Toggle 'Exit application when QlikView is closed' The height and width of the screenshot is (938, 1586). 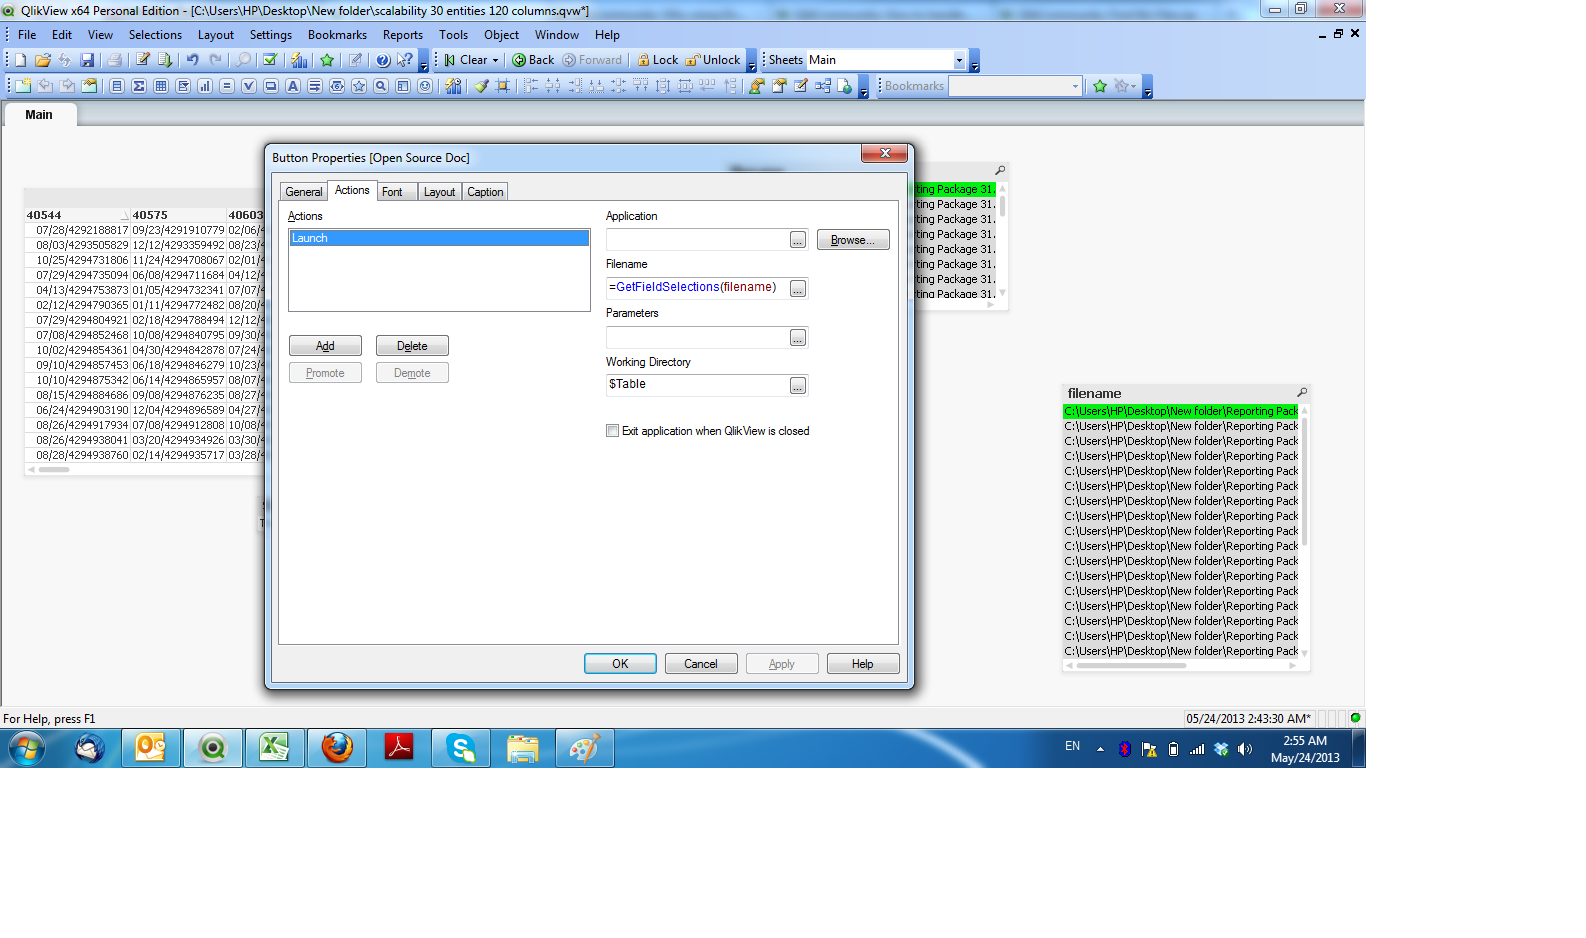coord(612,431)
